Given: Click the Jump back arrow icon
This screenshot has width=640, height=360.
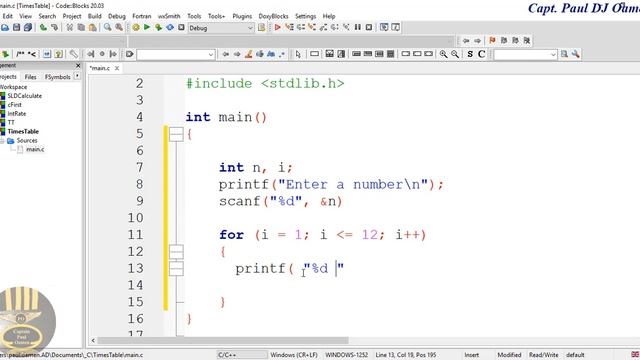Looking at the screenshot, I should (x=466, y=40).
